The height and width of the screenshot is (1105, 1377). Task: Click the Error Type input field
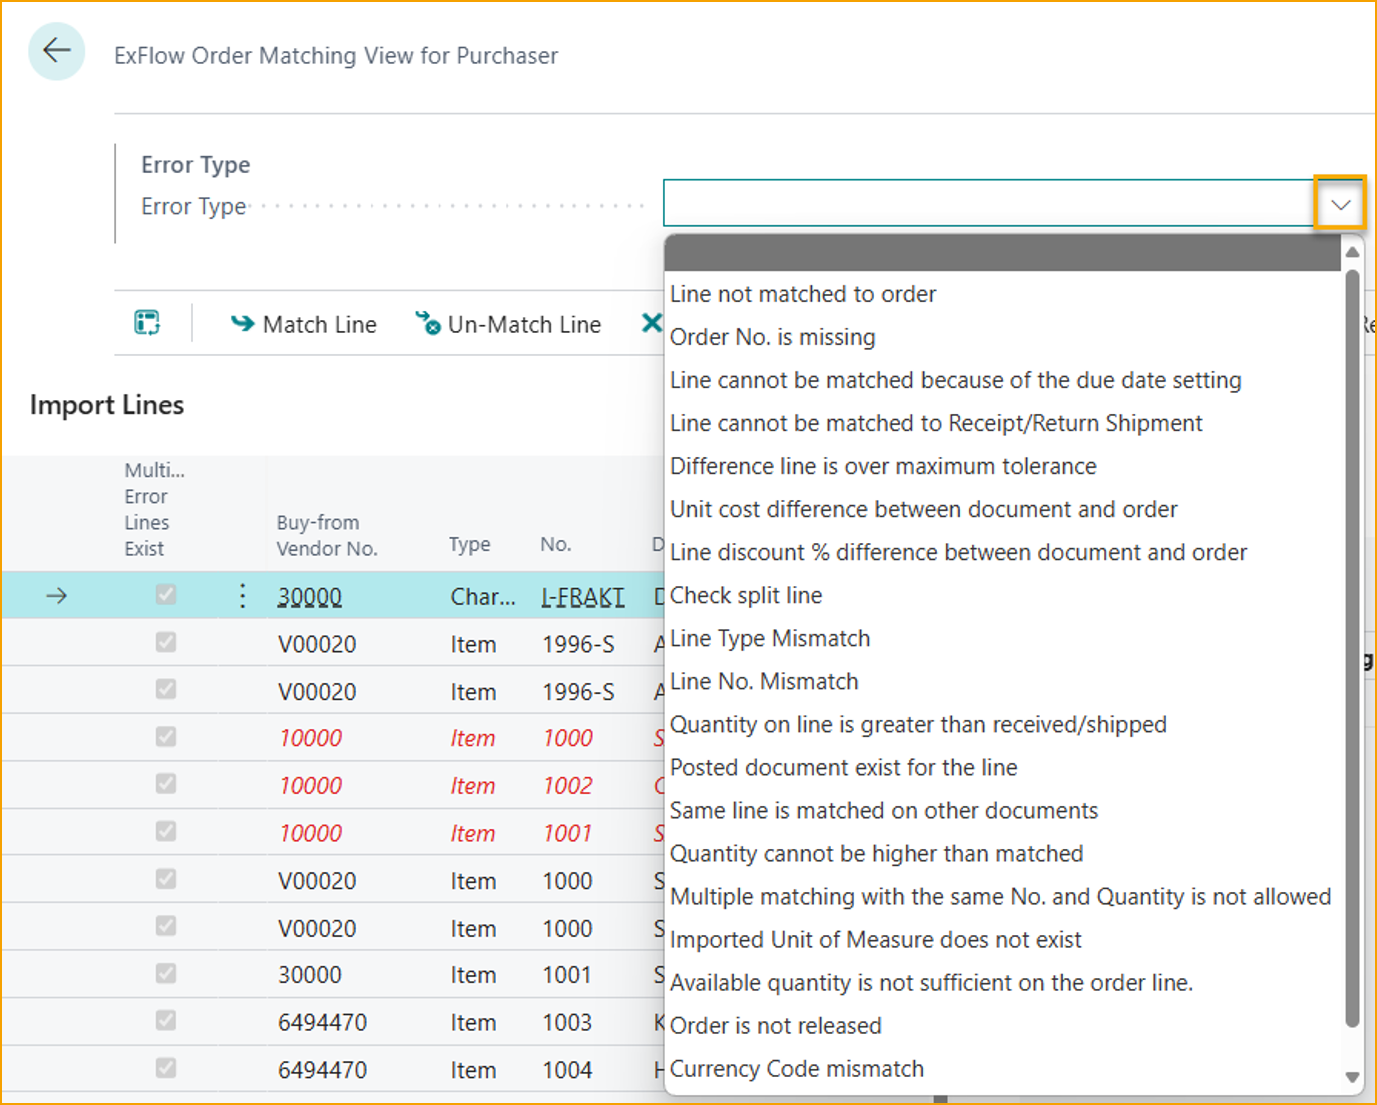(x=987, y=204)
